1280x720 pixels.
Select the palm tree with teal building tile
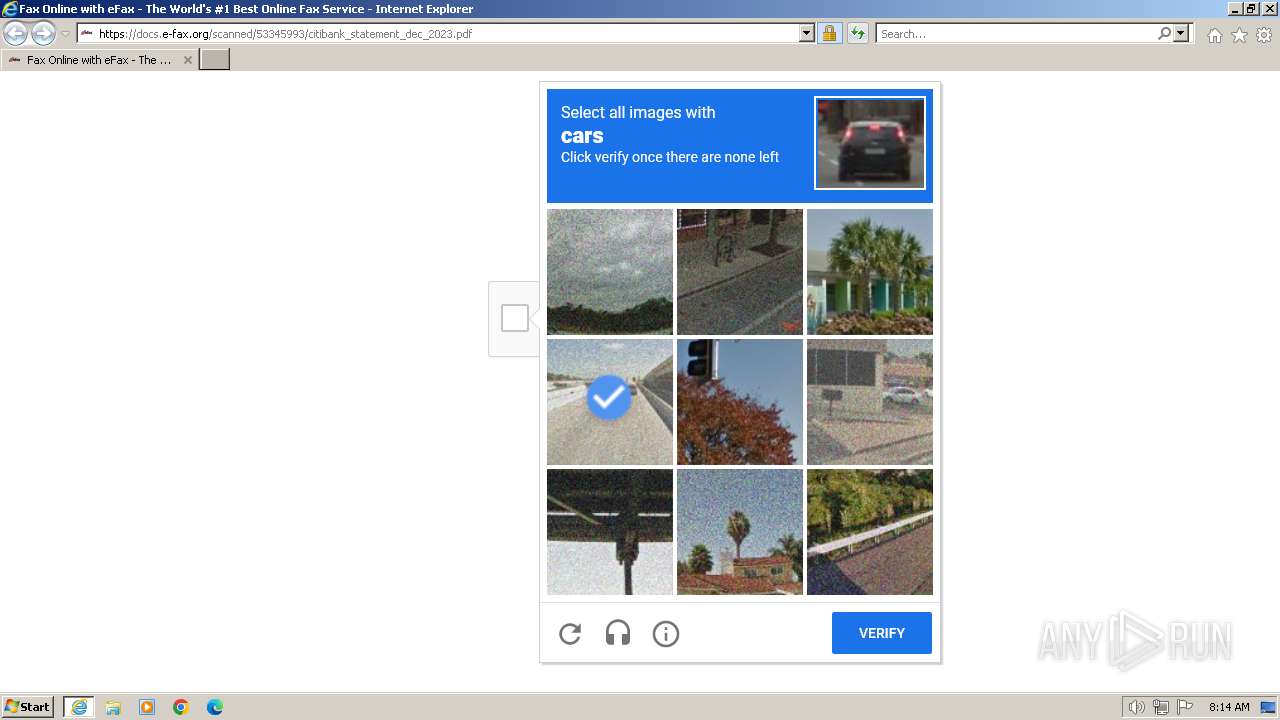(870, 272)
